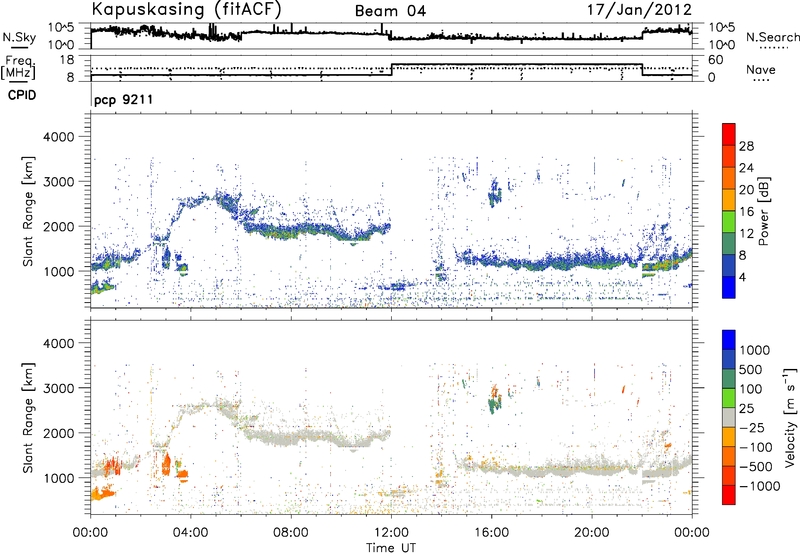The image size is (800, 554).
Task: Click the 'N.Sky' legend label
Action: [x=19, y=37]
